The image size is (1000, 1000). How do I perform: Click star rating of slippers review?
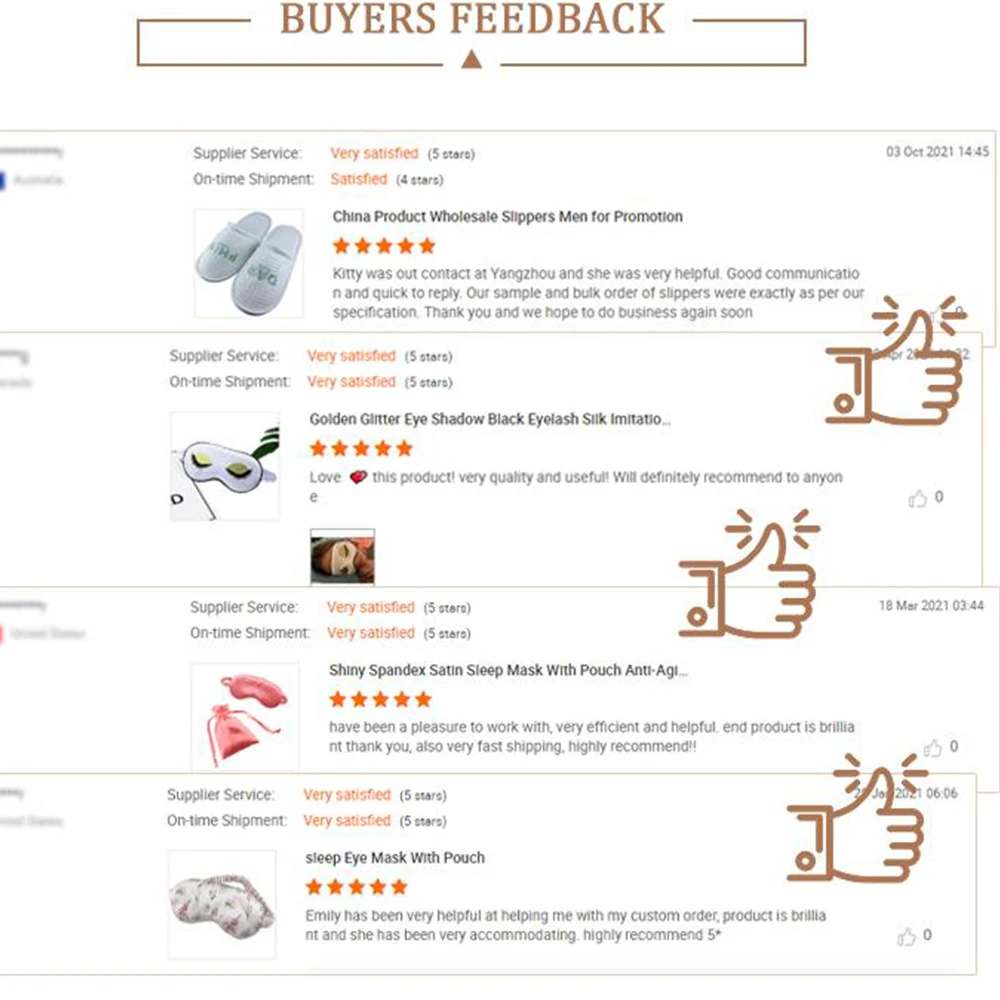[x=384, y=245]
